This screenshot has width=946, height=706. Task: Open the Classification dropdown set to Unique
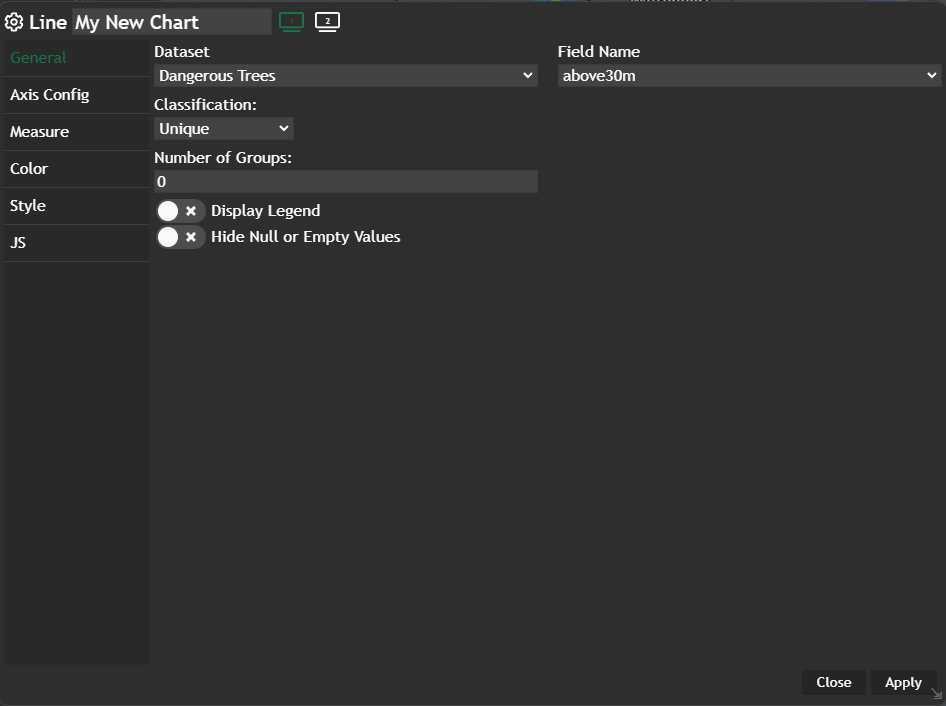(224, 129)
